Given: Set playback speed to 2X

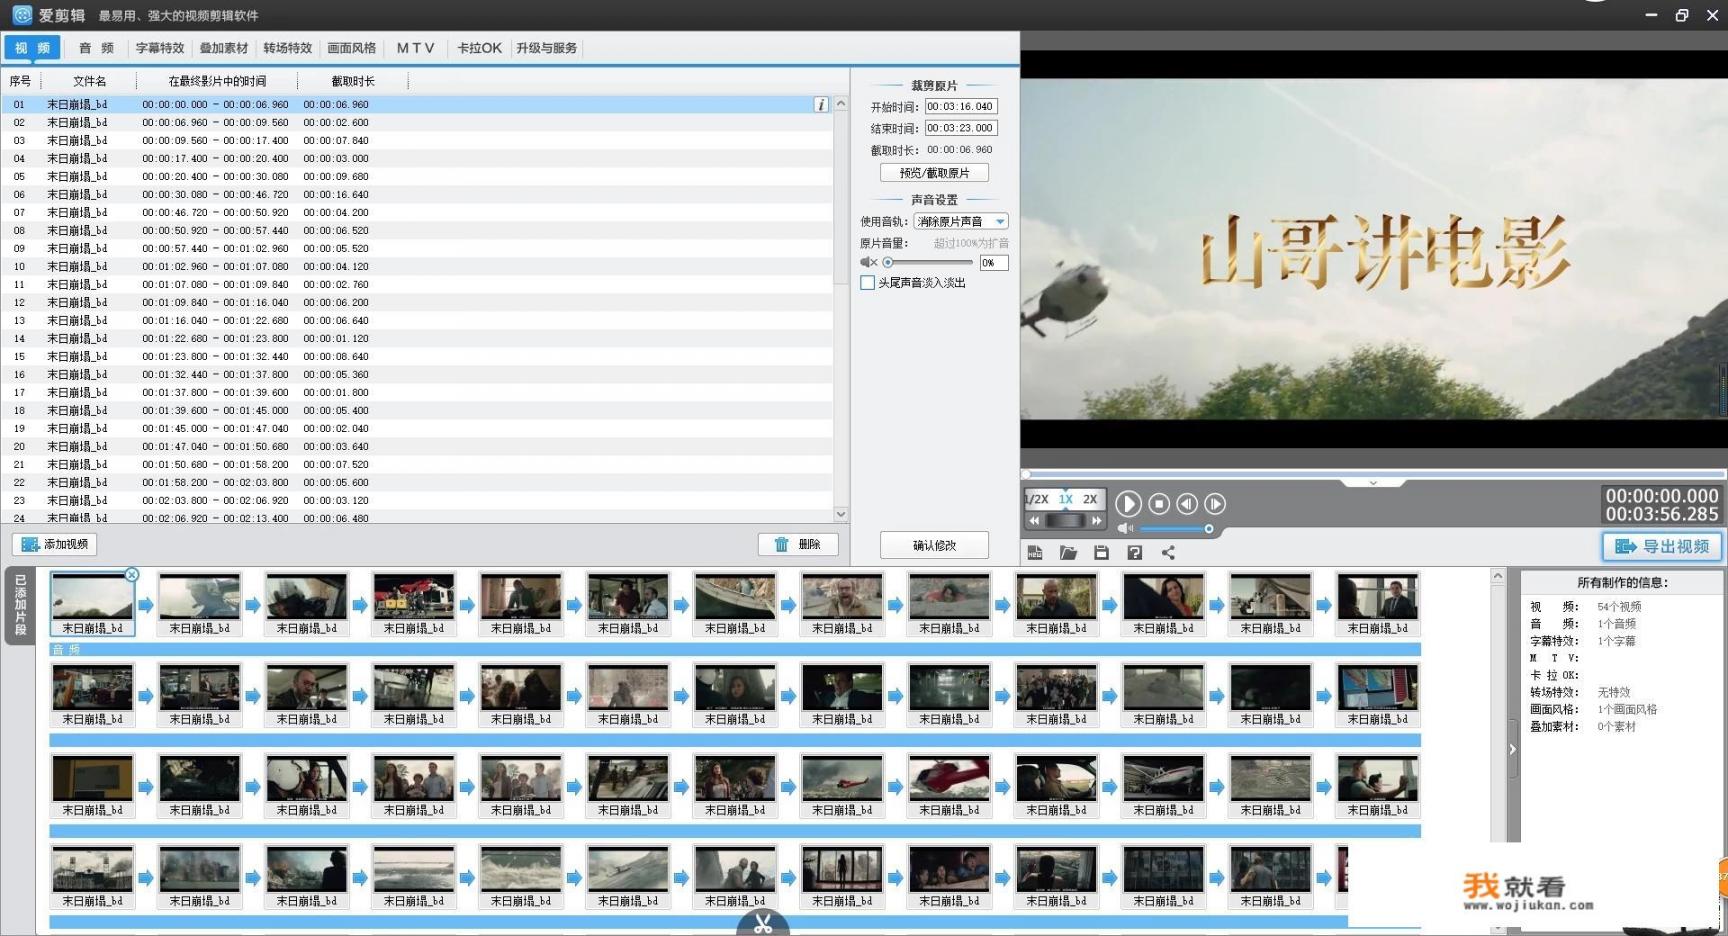Looking at the screenshot, I should click(x=1090, y=499).
